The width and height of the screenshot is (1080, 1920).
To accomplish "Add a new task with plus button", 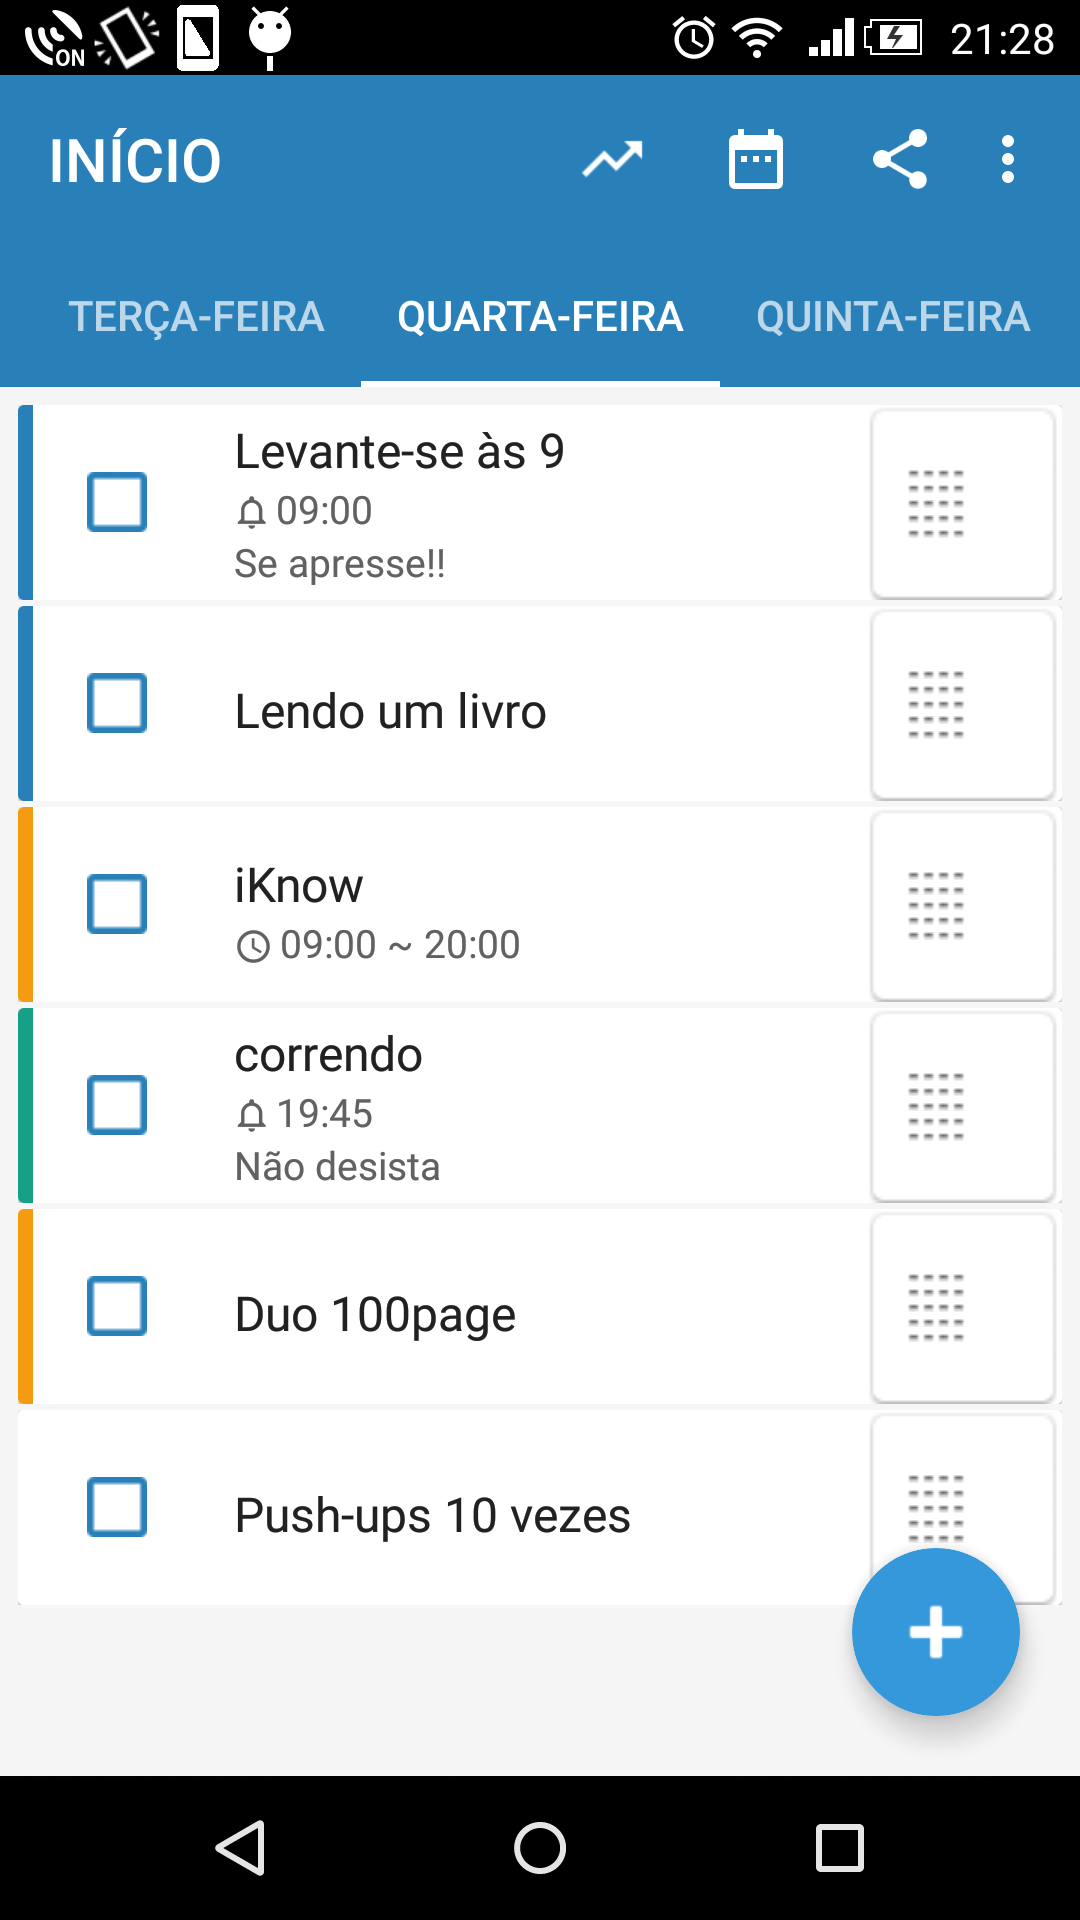I will tap(936, 1632).
